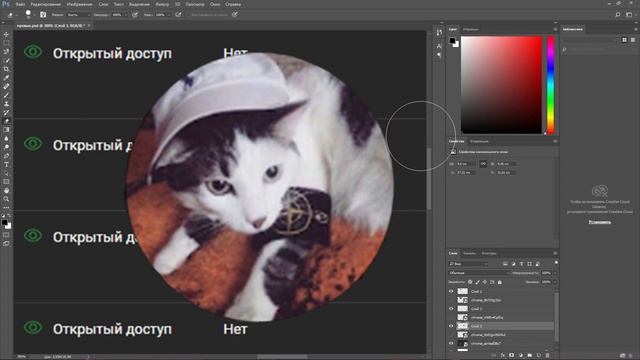Click the rainbow hue slider strip

click(x=551, y=85)
